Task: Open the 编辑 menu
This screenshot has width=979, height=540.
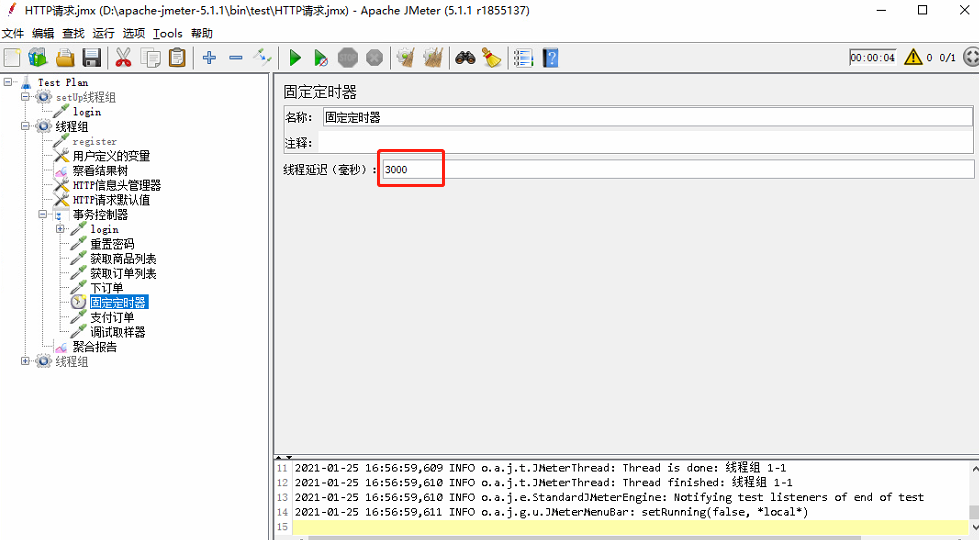Action: [x=43, y=33]
